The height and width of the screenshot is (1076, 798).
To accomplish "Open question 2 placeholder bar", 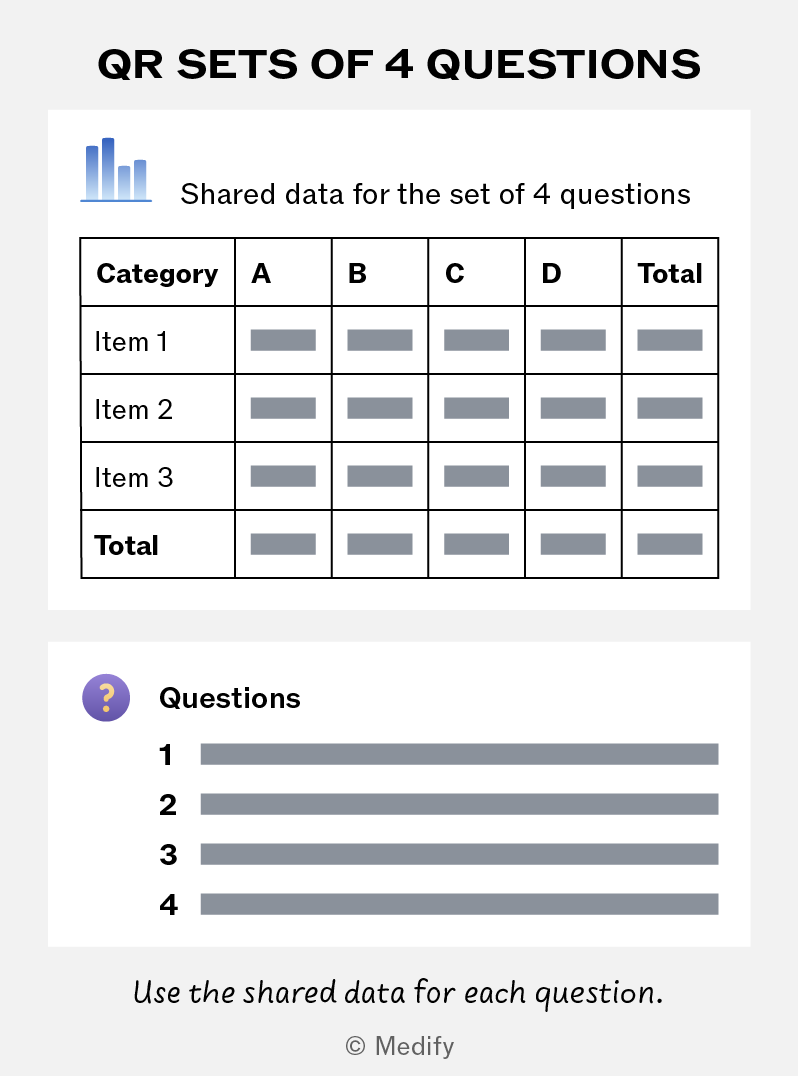I will pyautogui.click(x=459, y=804).
